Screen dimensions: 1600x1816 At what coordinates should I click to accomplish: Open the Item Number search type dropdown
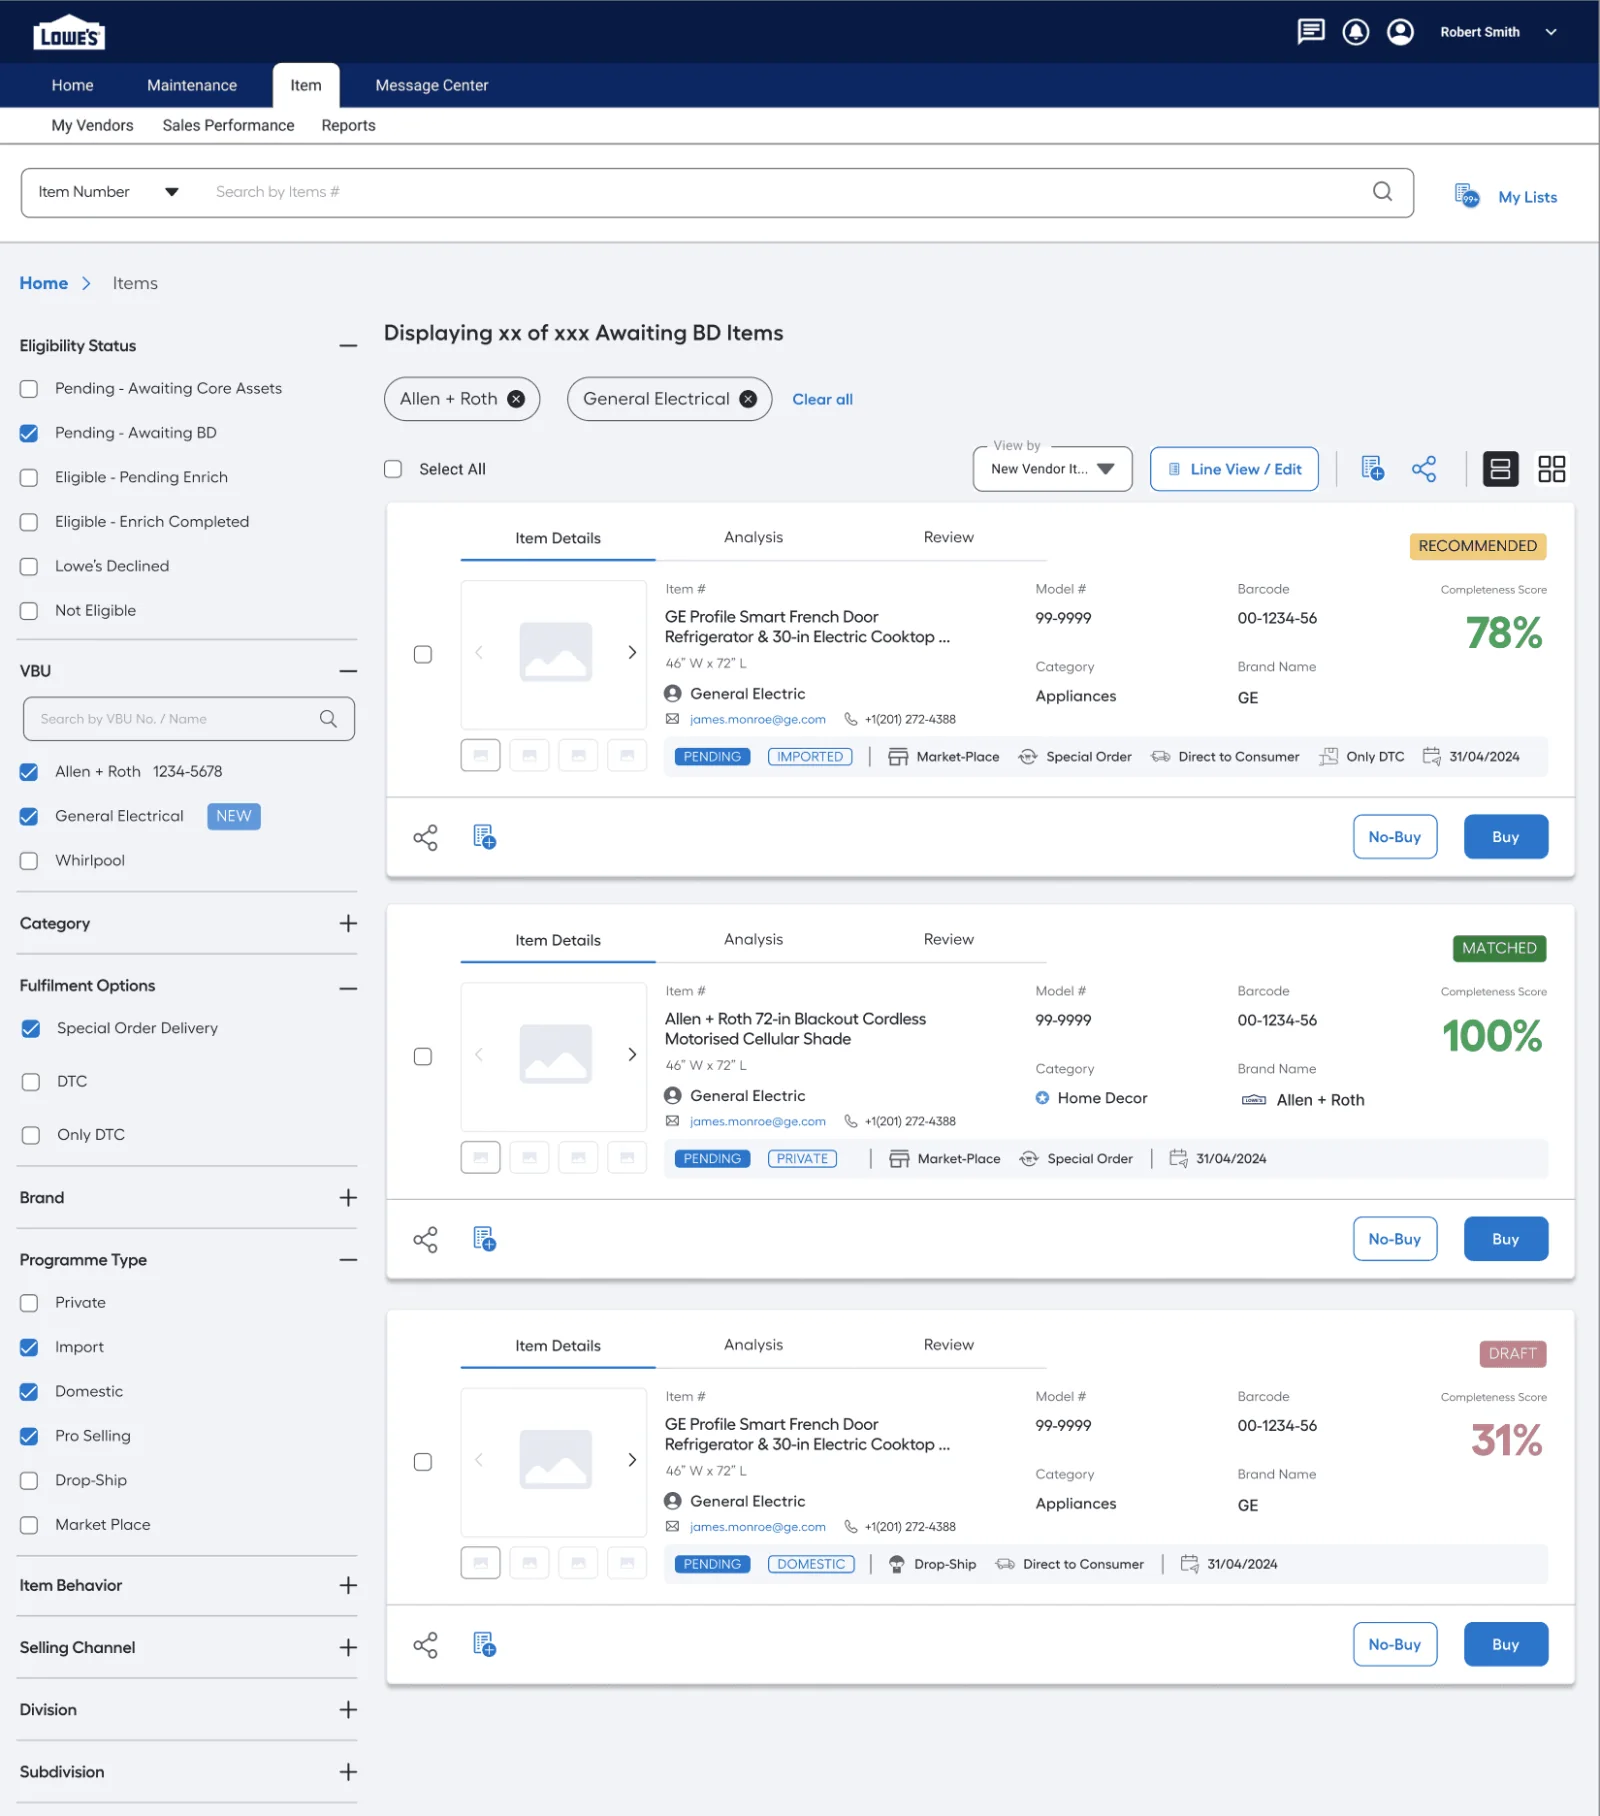pyautogui.click(x=108, y=192)
